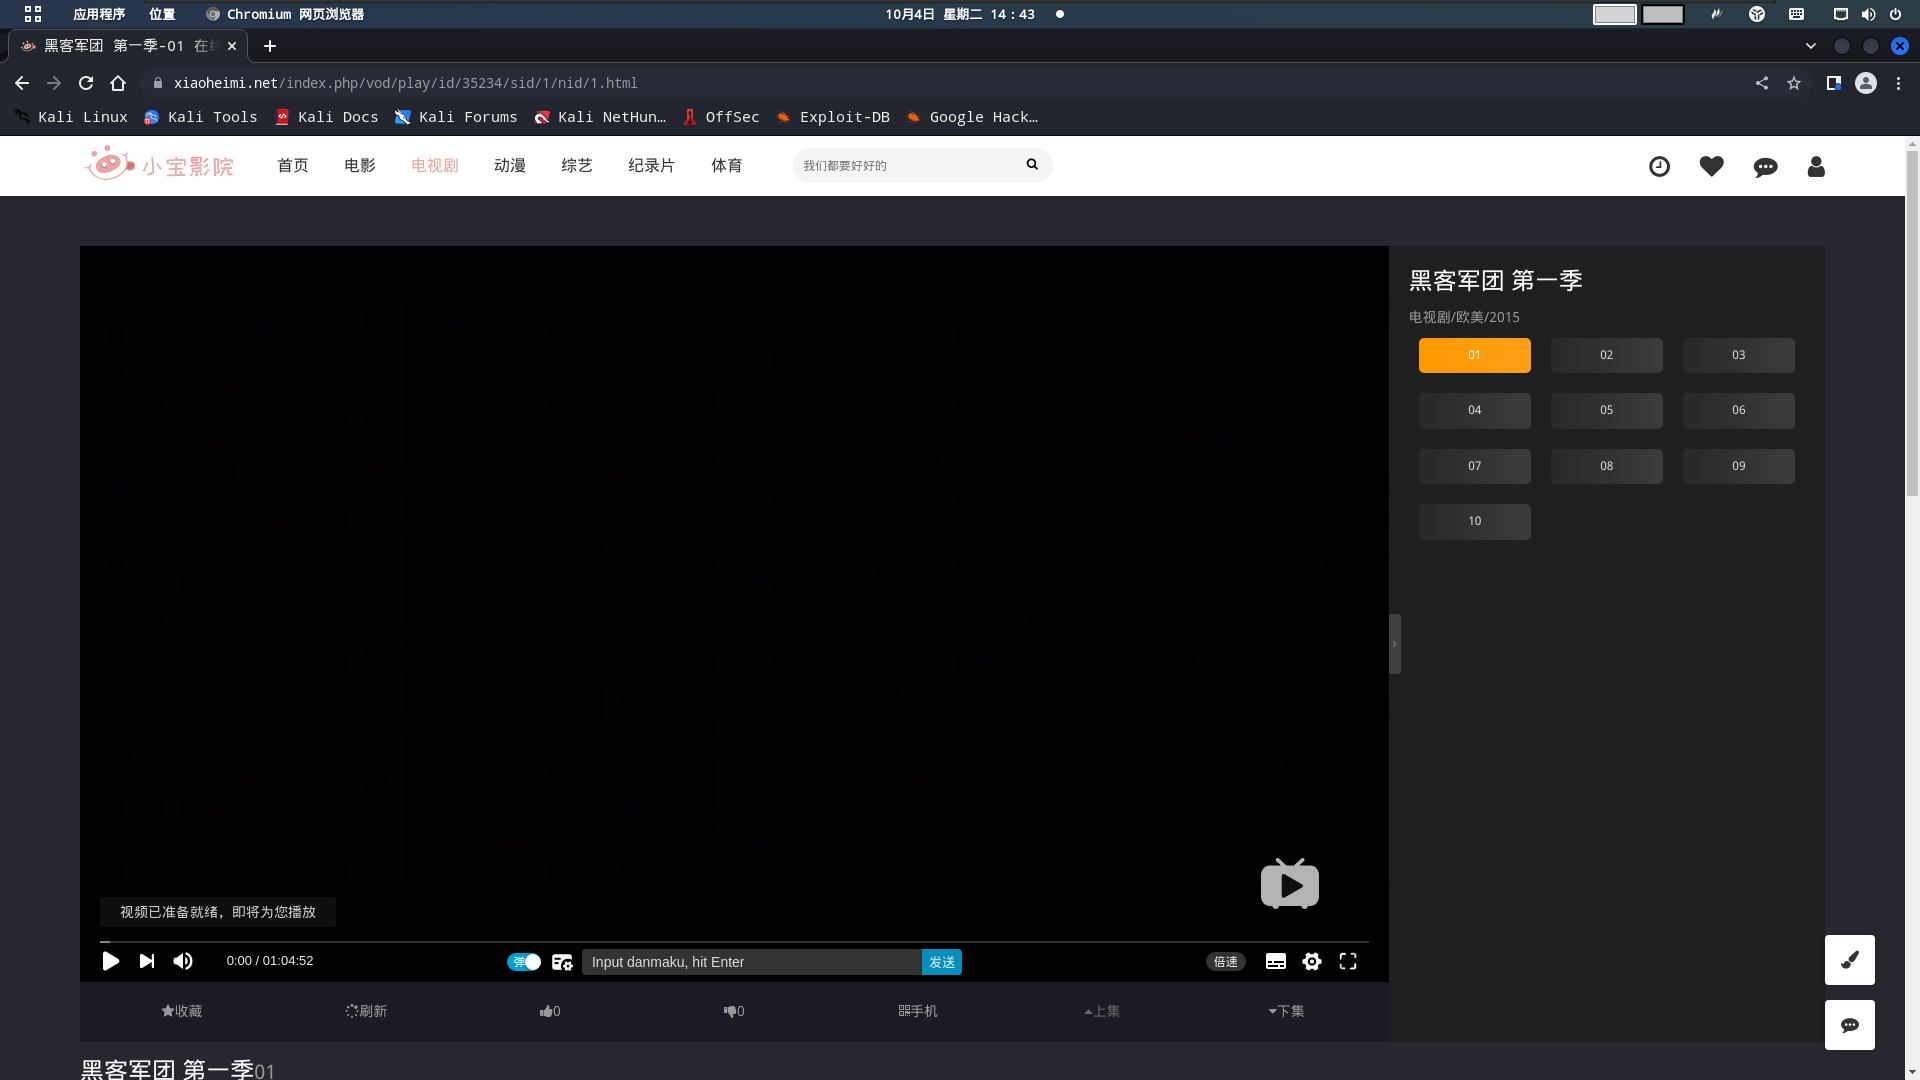Click the video progress bar

tap(734, 942)
